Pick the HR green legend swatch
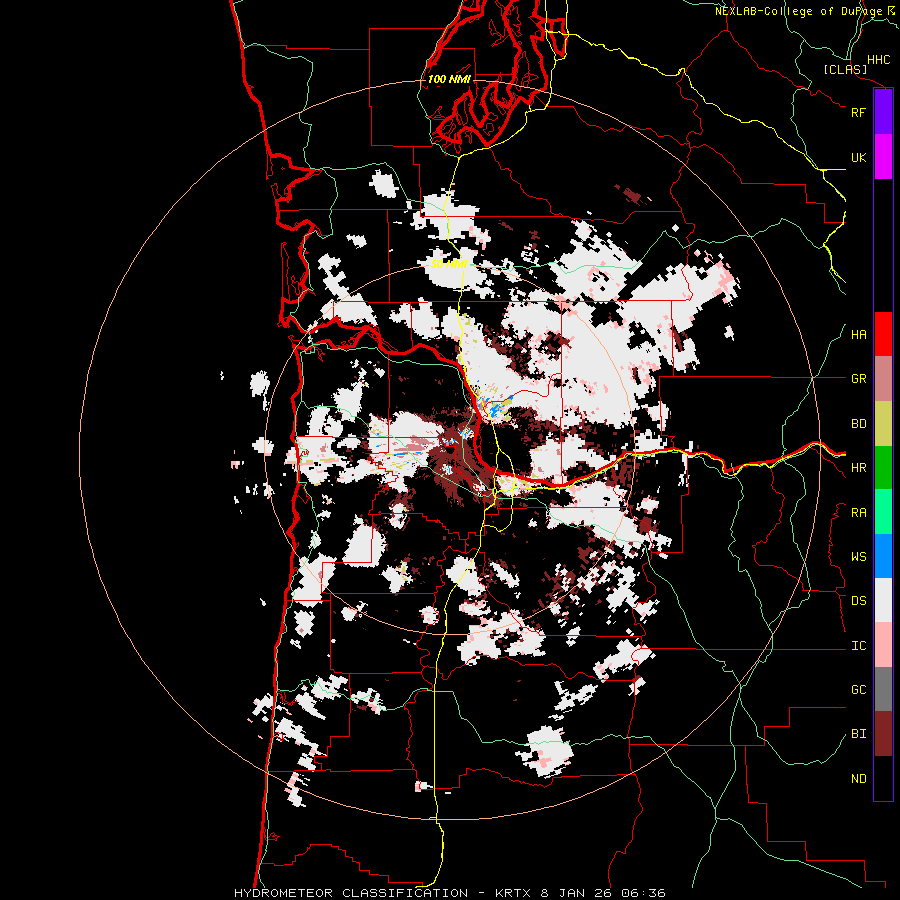This screenshot has height=900, width=900. click(883, 468)
